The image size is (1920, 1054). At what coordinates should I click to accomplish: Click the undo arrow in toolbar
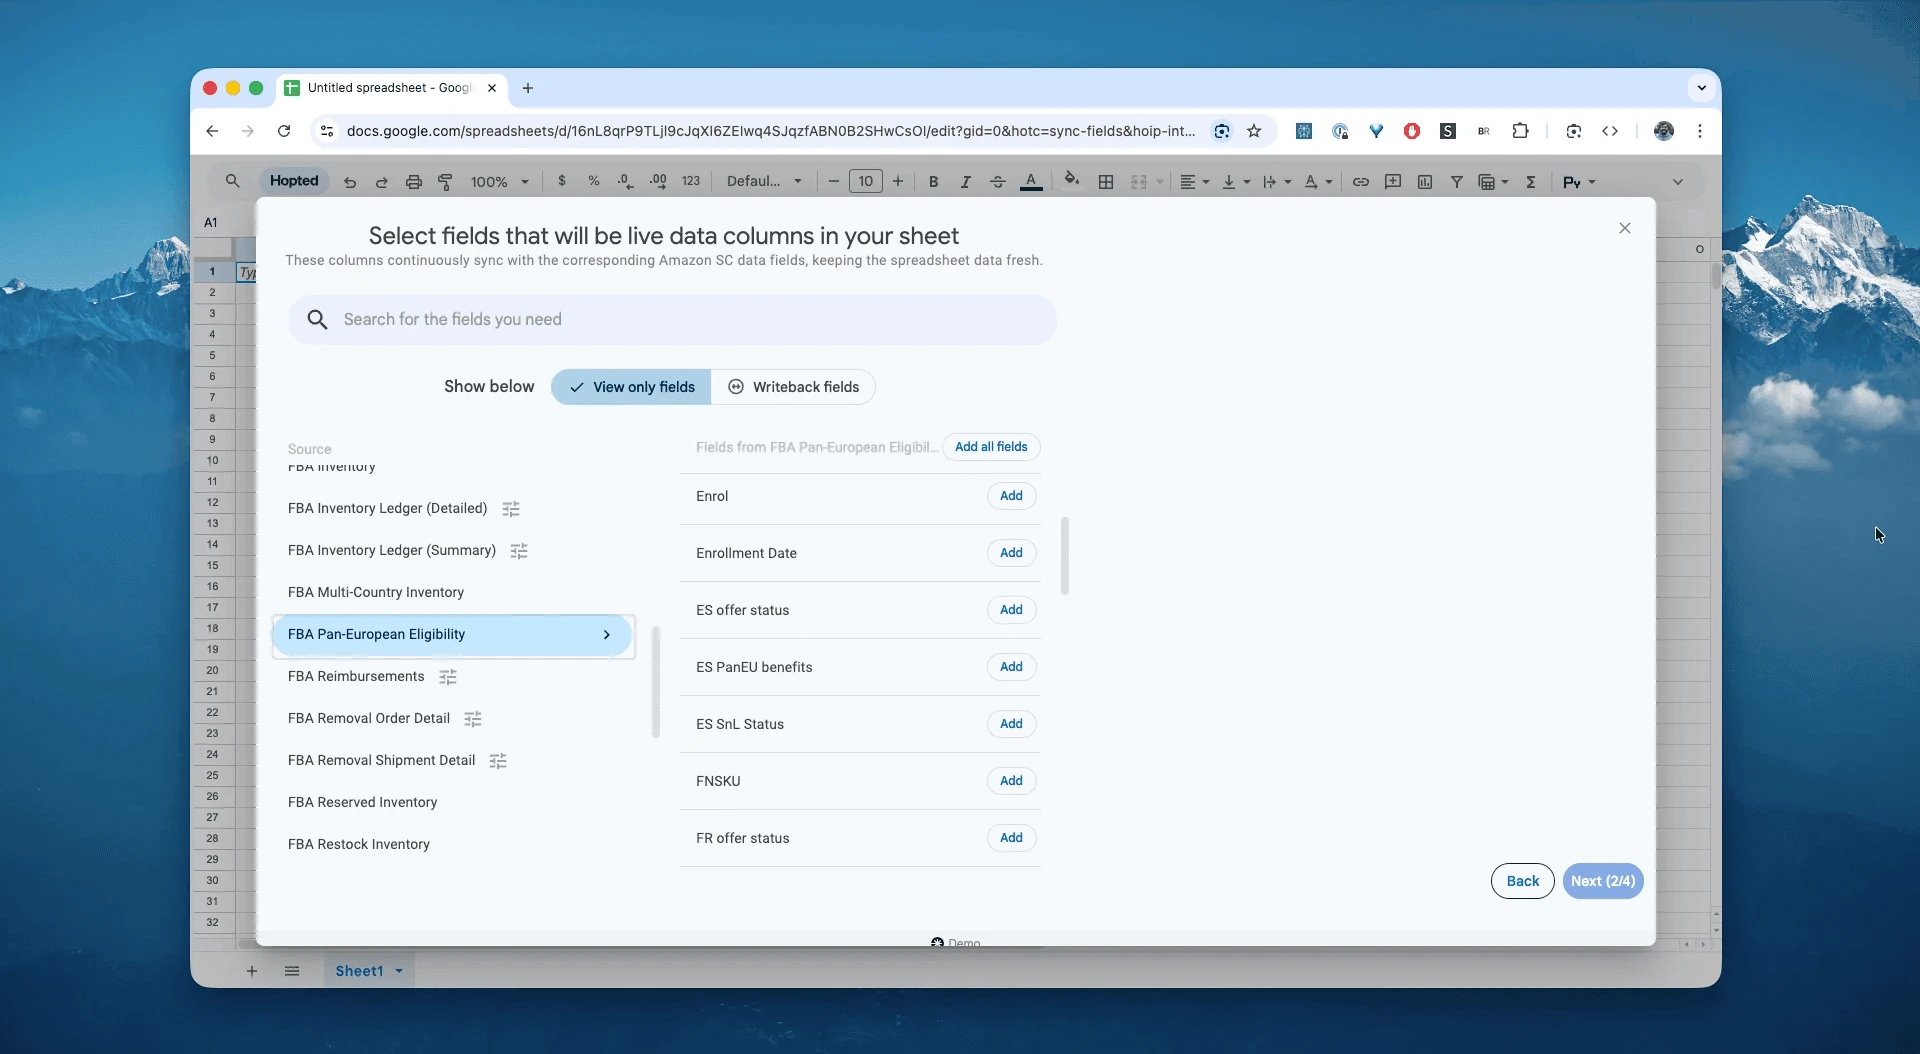(350, 182)
